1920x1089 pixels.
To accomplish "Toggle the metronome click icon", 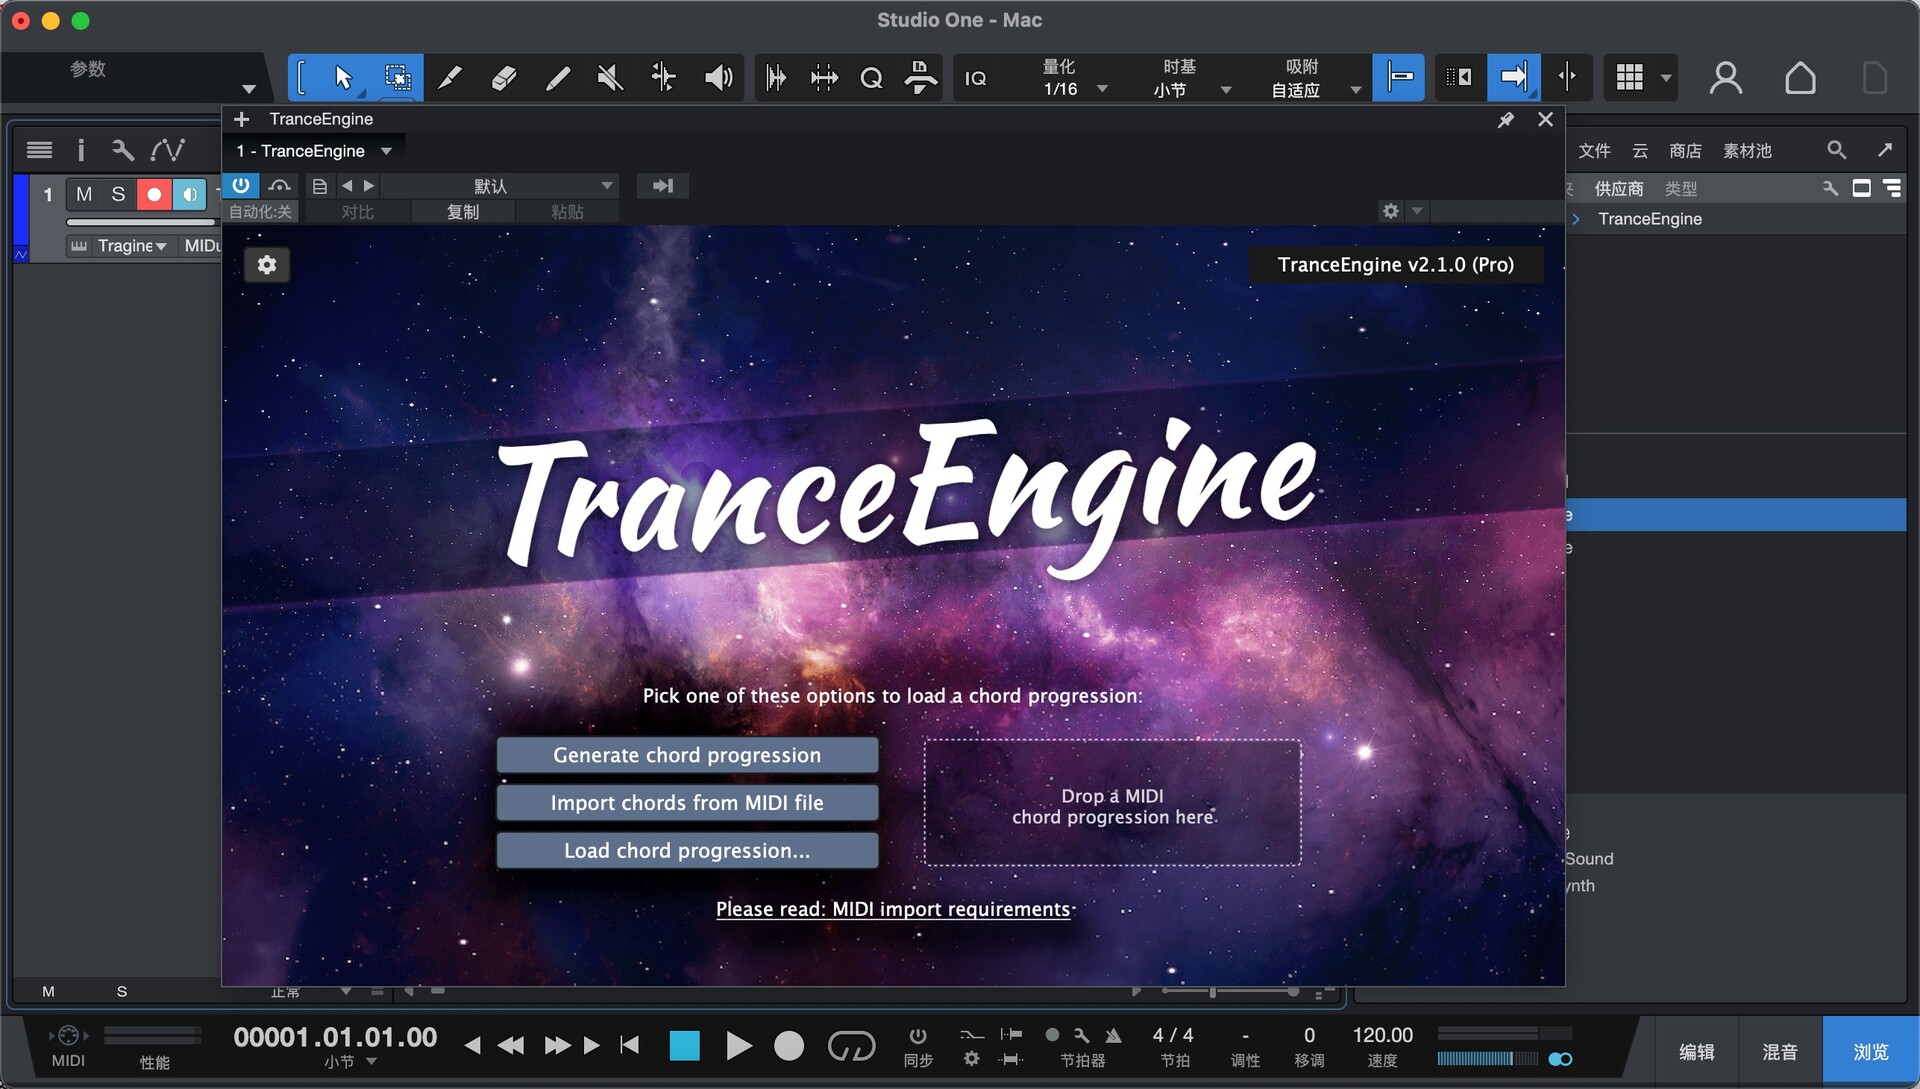I will 1113,1036.
